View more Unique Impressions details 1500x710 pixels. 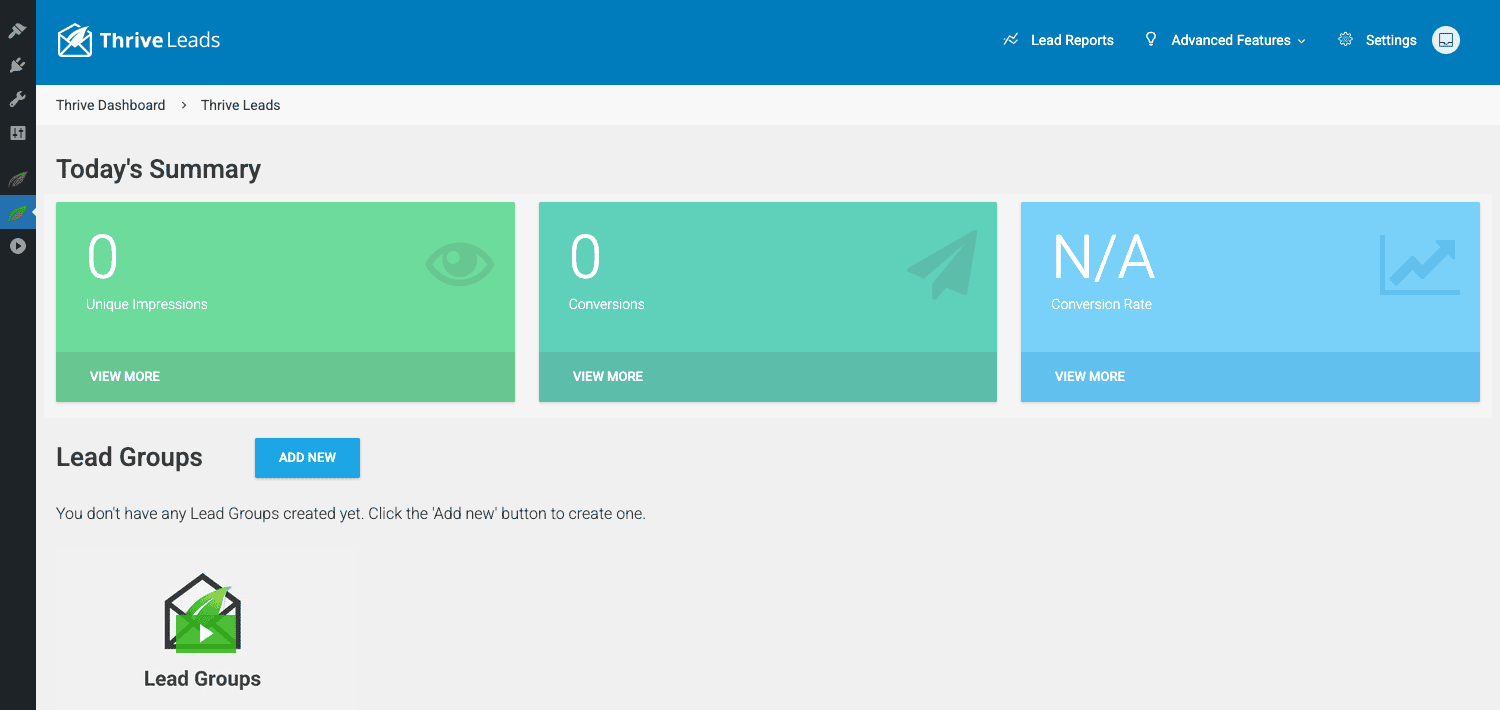[x=125, y=376]
